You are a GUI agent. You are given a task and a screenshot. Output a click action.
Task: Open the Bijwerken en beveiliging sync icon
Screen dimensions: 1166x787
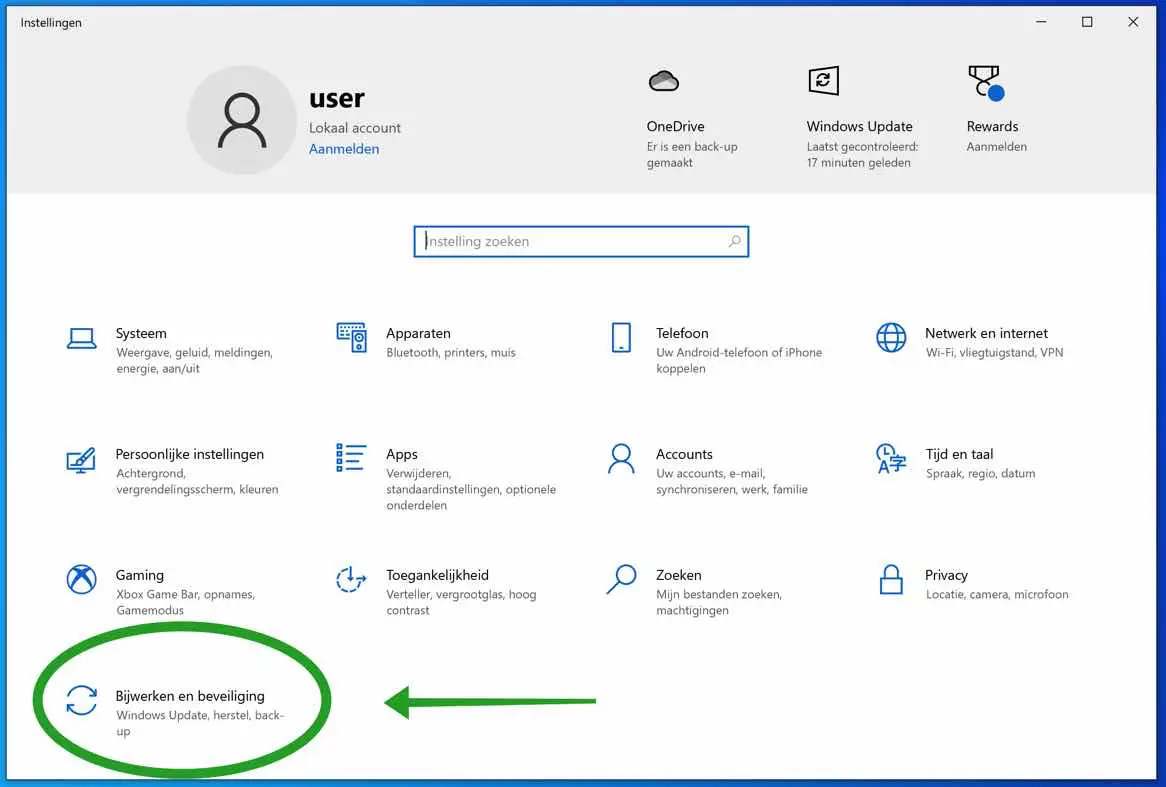(81, 701)
